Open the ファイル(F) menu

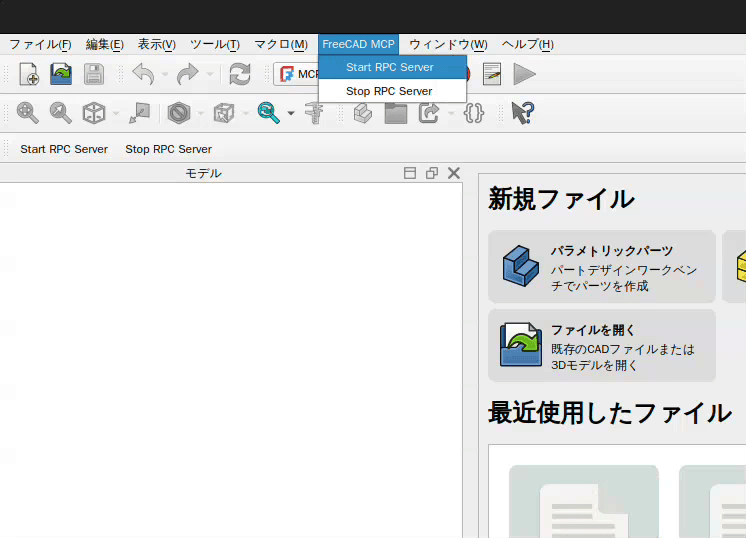pos(40,44)
